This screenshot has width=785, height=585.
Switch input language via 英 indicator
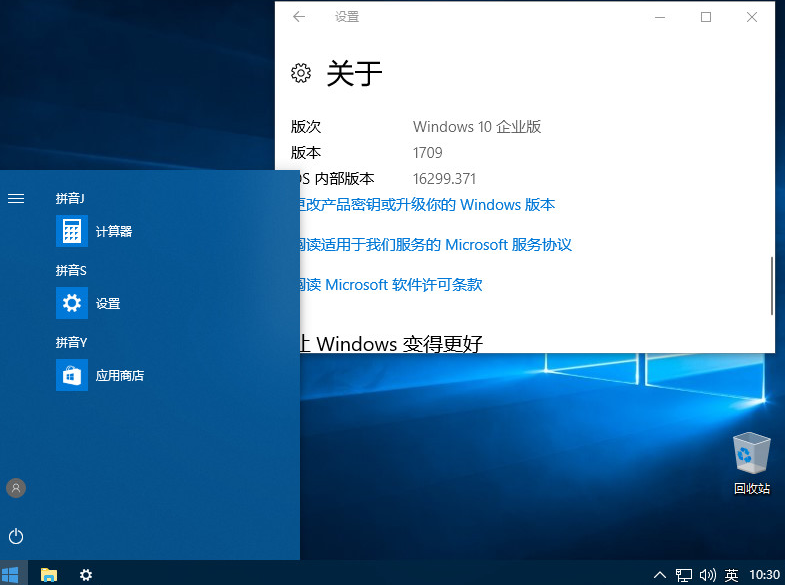tap(731, 575)
